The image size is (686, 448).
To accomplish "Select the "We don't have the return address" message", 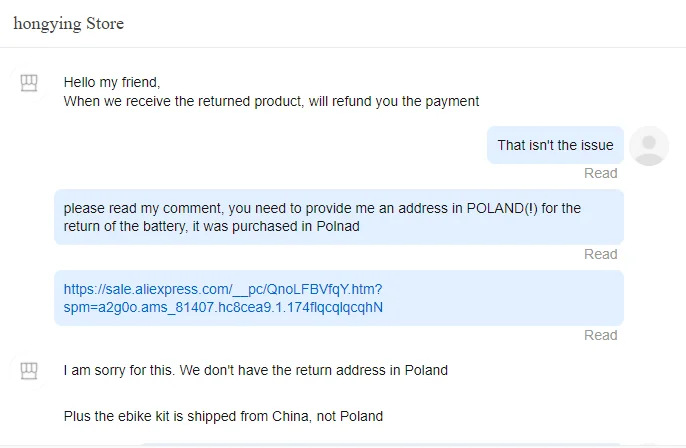I will point(255,370).
